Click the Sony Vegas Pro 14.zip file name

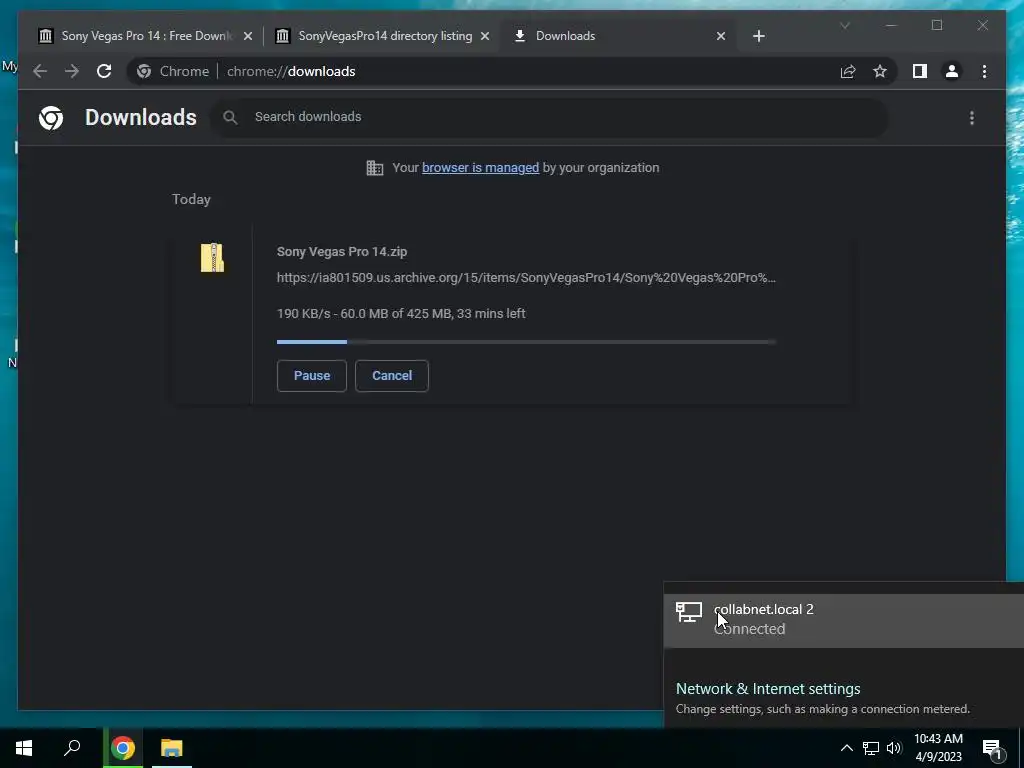click(342, 251)
